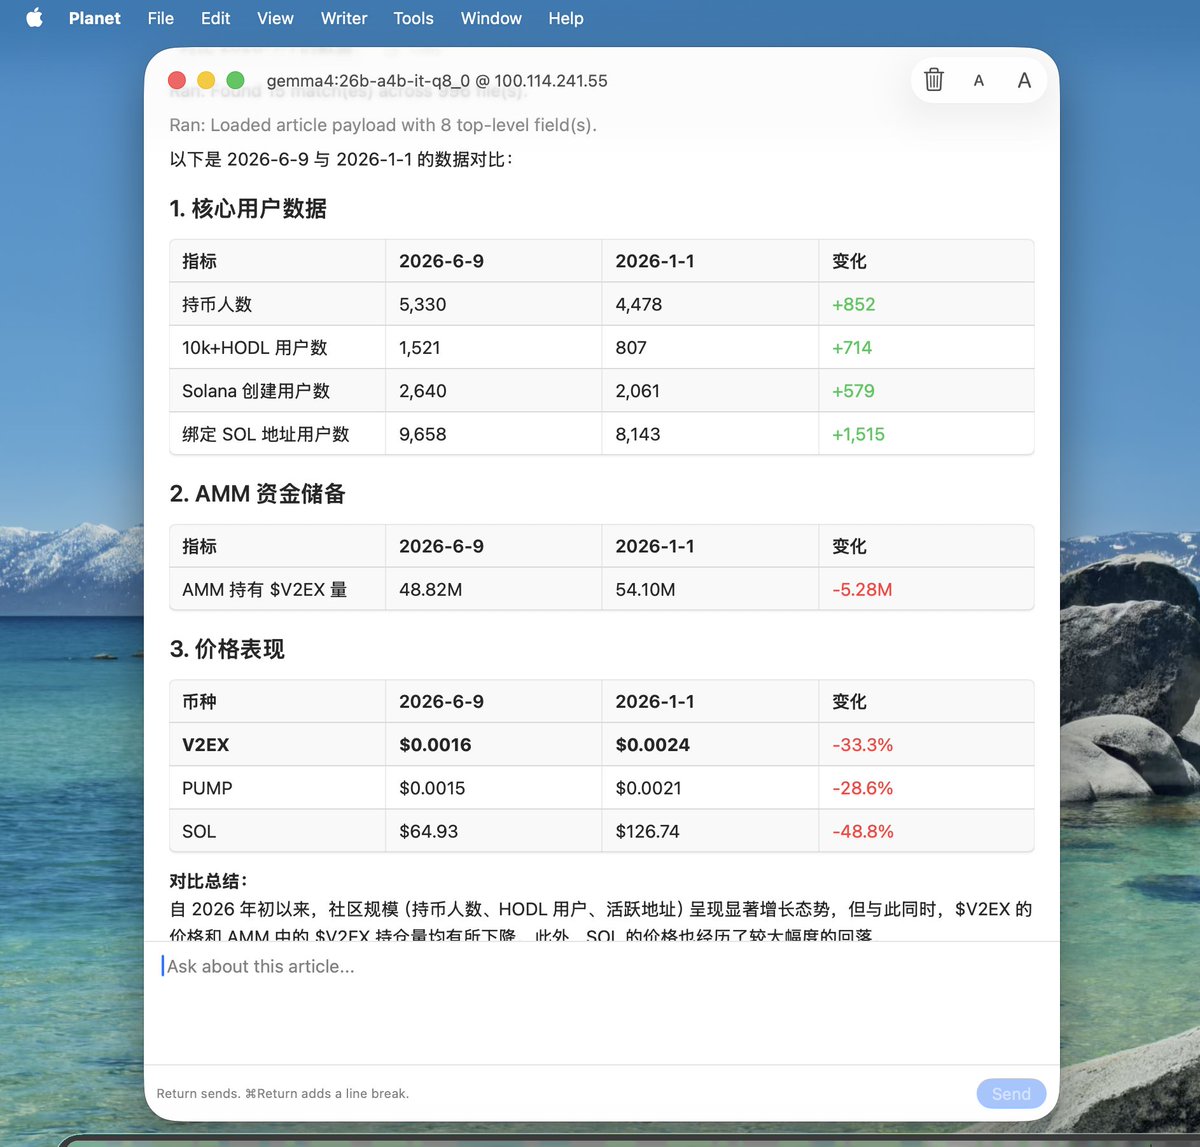This screenshot has width=1200, height=1147.
Task: Click the 'Solana 创建用户数' row label
Action: click(x=256, y=391)
